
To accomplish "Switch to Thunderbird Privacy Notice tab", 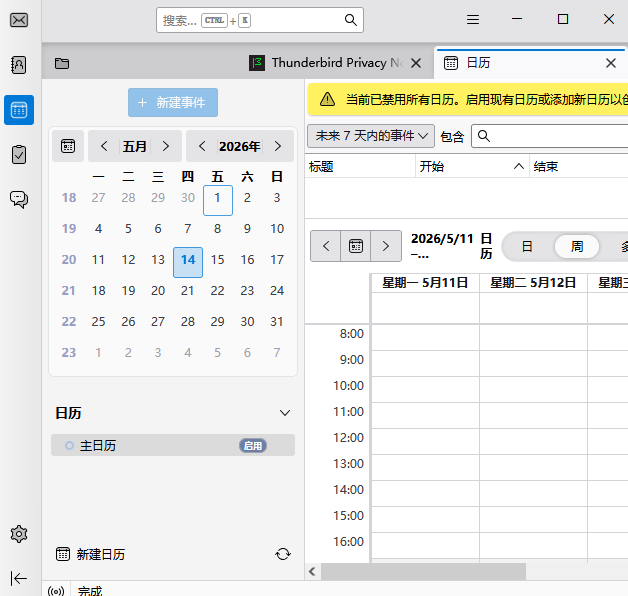I will tap(336, 63).
